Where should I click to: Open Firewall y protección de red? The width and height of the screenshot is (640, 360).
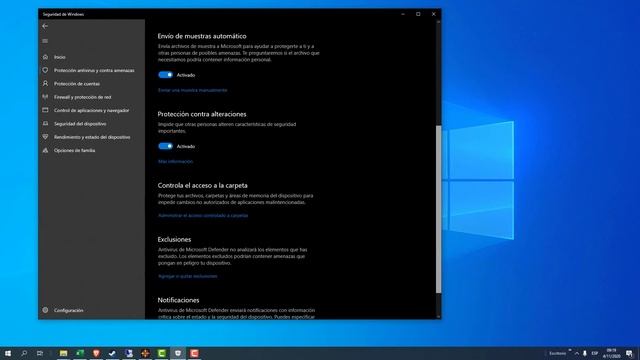point(82,97)
